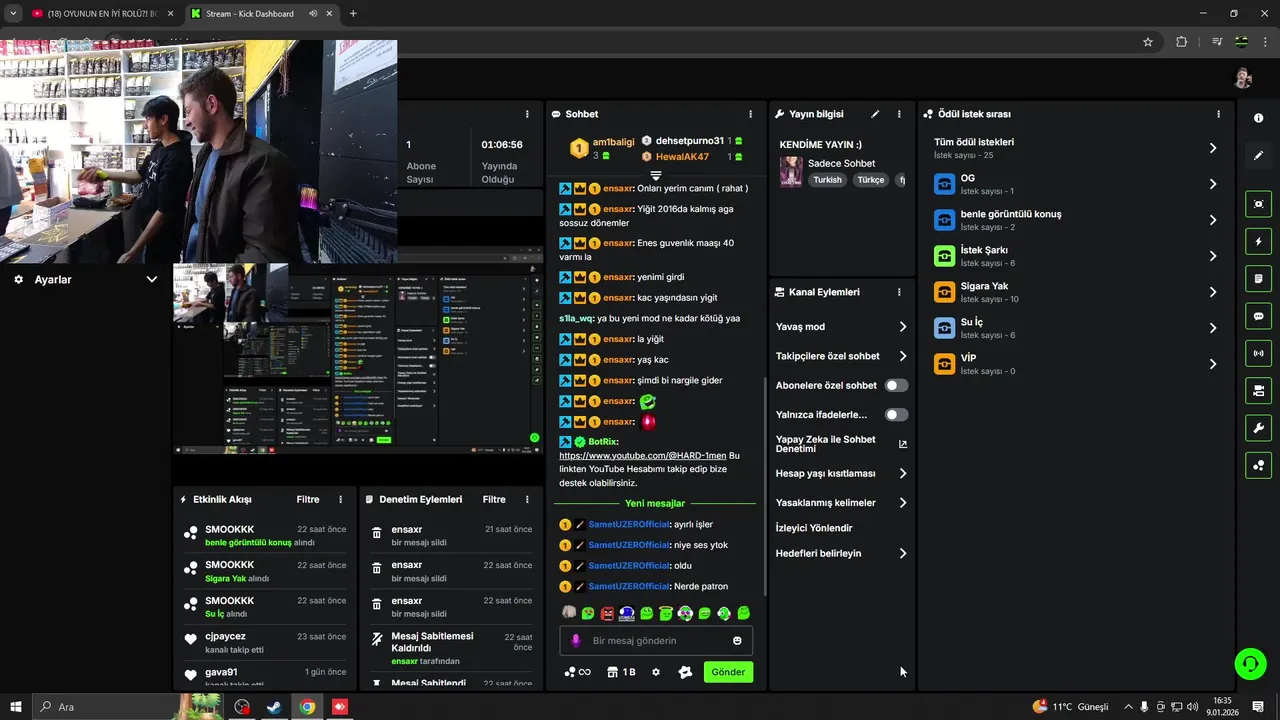Toggle the lightning activity feed sidebar icon
This screenshot has width=1280, height=720.
tap(1258, 242)
